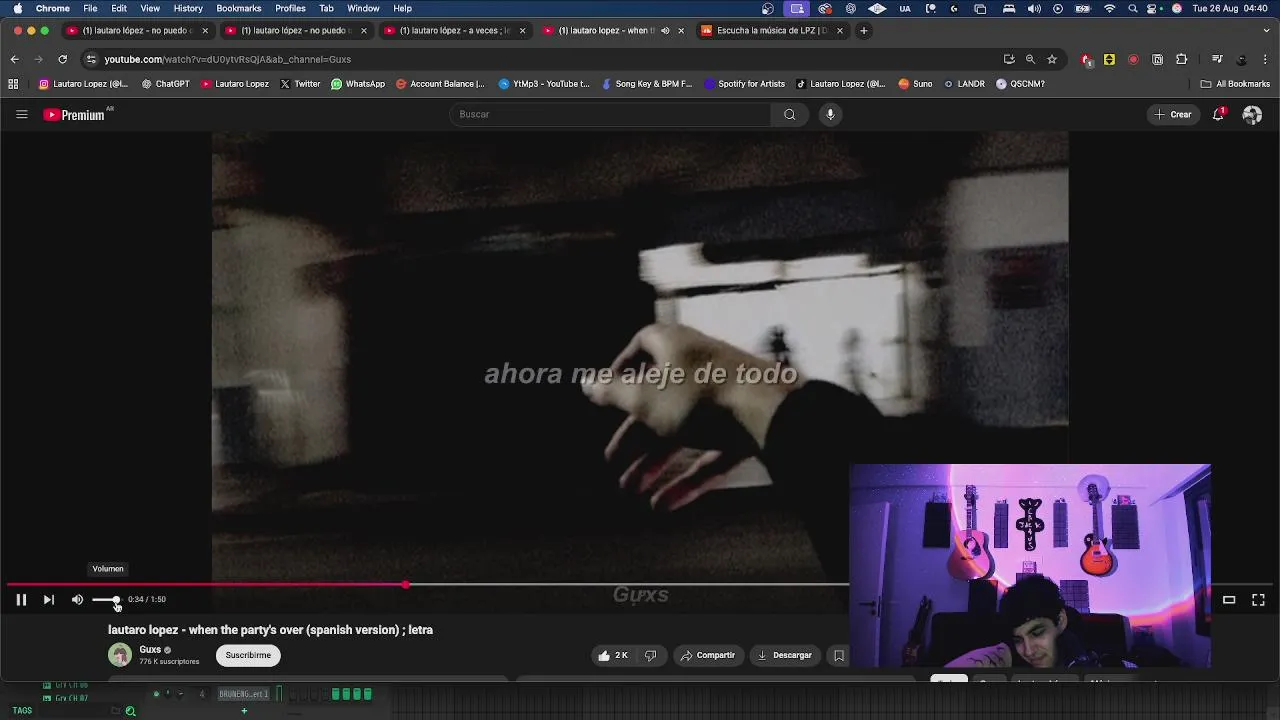
Task: Open the tab search dropdown arrow
Action: pos(1266,30)
